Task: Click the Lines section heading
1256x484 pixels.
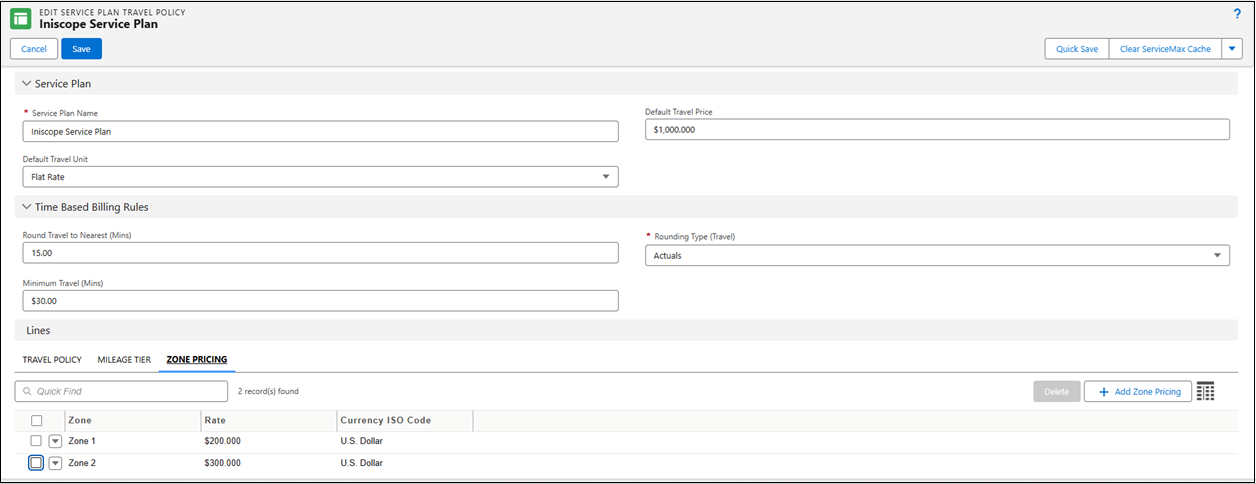Action: [x=37, y=330]
